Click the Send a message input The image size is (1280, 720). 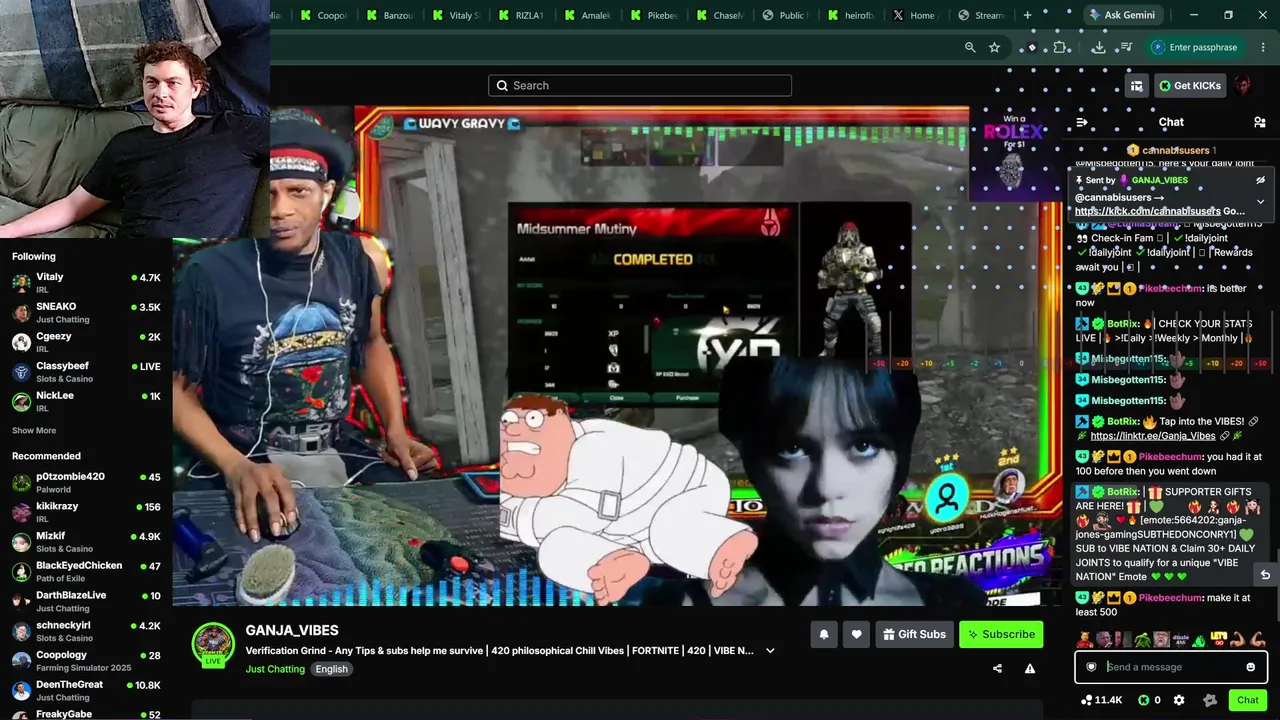1171,667
